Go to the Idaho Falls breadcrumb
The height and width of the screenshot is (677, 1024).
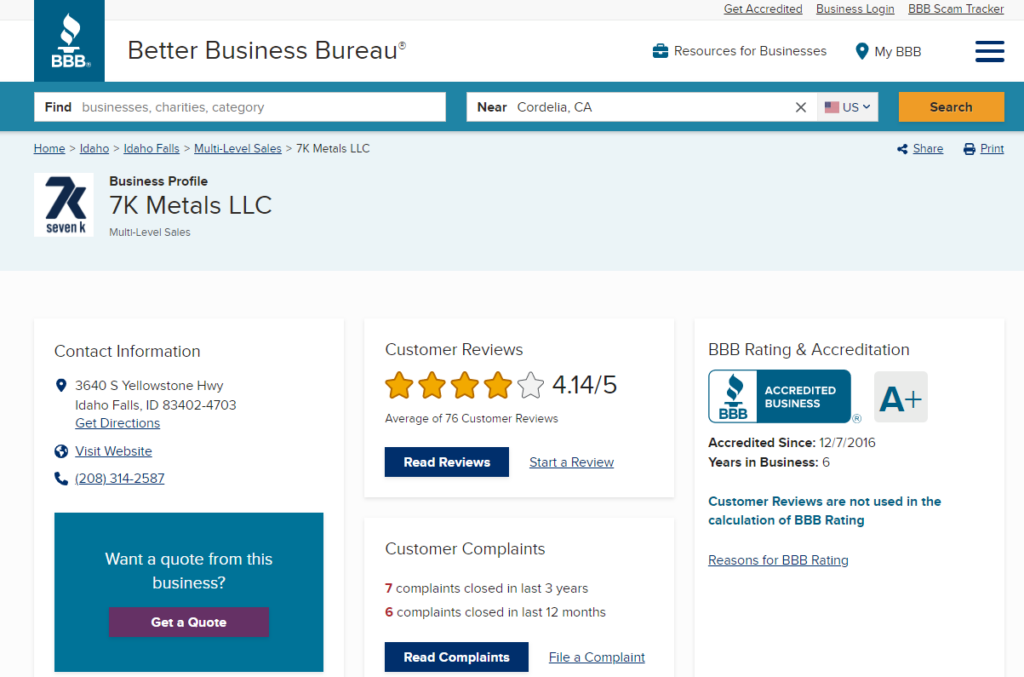coord(152,149)
